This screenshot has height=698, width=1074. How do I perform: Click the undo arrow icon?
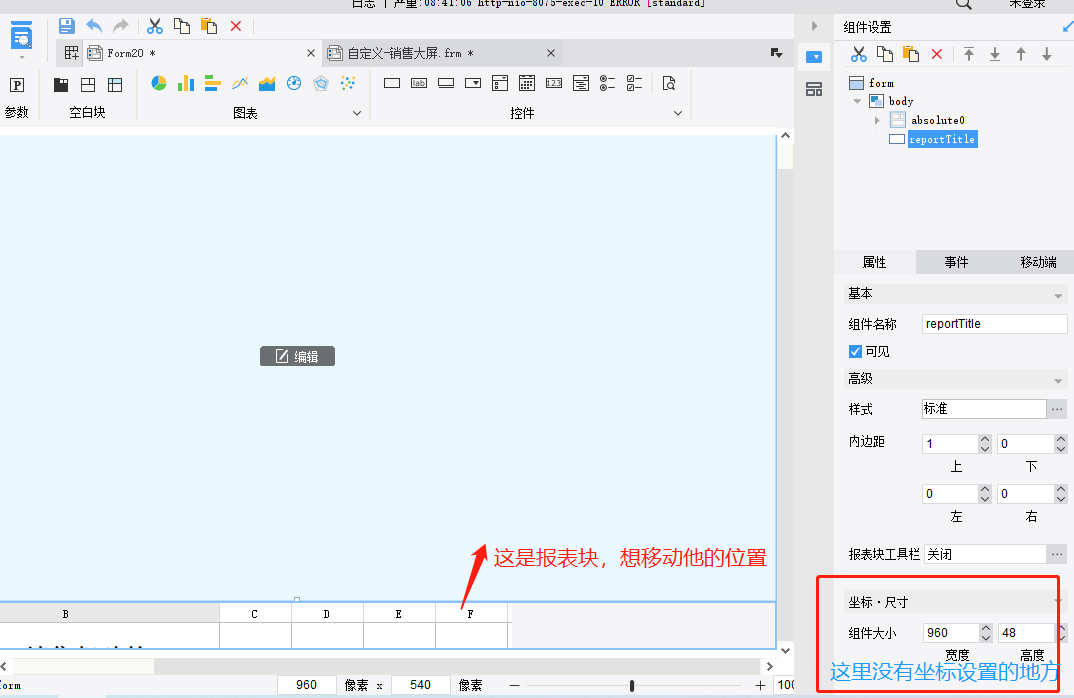[94, 26]
